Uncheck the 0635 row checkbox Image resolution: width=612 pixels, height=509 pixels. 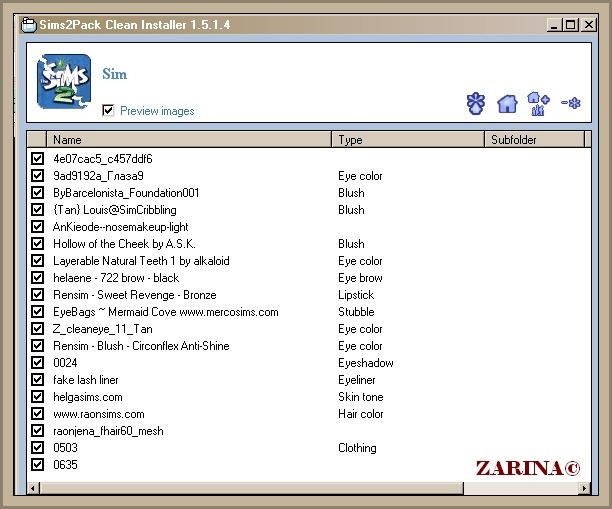(37, 465)
